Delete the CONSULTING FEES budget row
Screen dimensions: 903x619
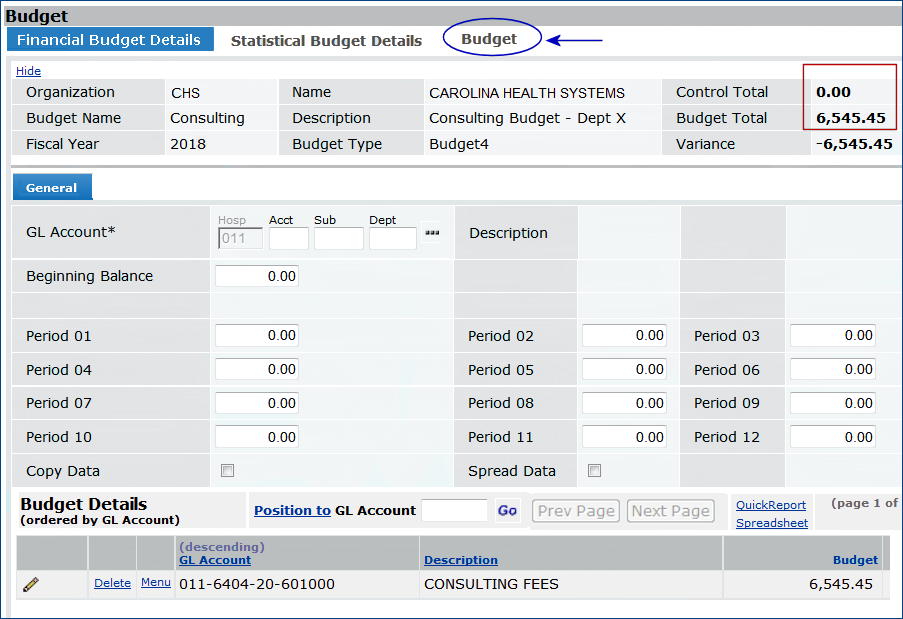point(112,583)
